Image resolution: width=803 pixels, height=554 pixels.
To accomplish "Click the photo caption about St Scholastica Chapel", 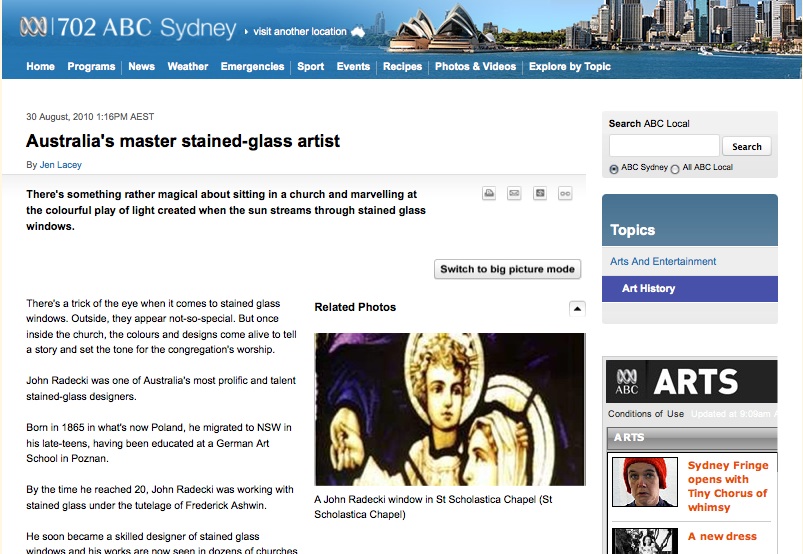I will [x=433, y=507].
